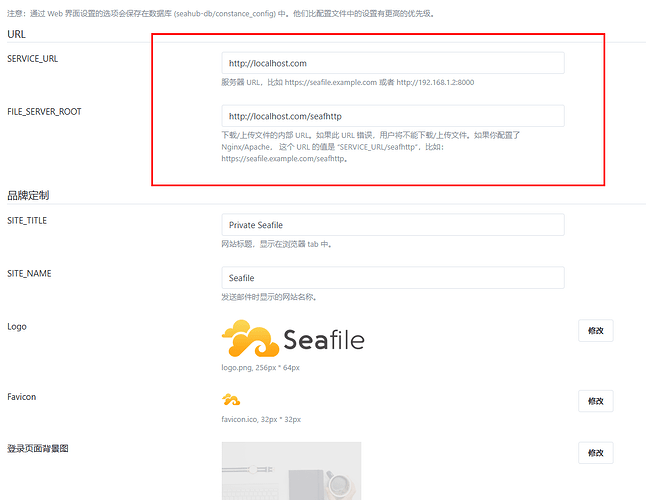Click the favicon.ico size caption
646x500 pixels.
(x=261, y=419)
